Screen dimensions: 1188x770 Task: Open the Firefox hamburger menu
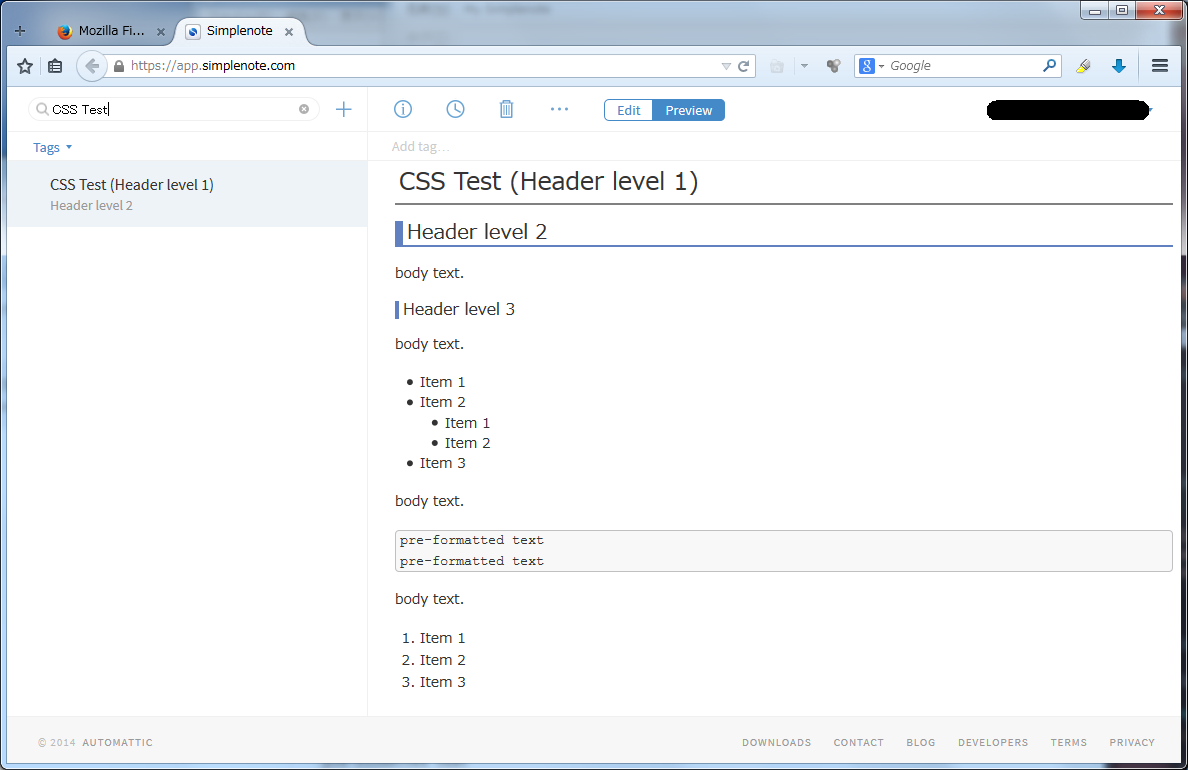pos(1159,65)
